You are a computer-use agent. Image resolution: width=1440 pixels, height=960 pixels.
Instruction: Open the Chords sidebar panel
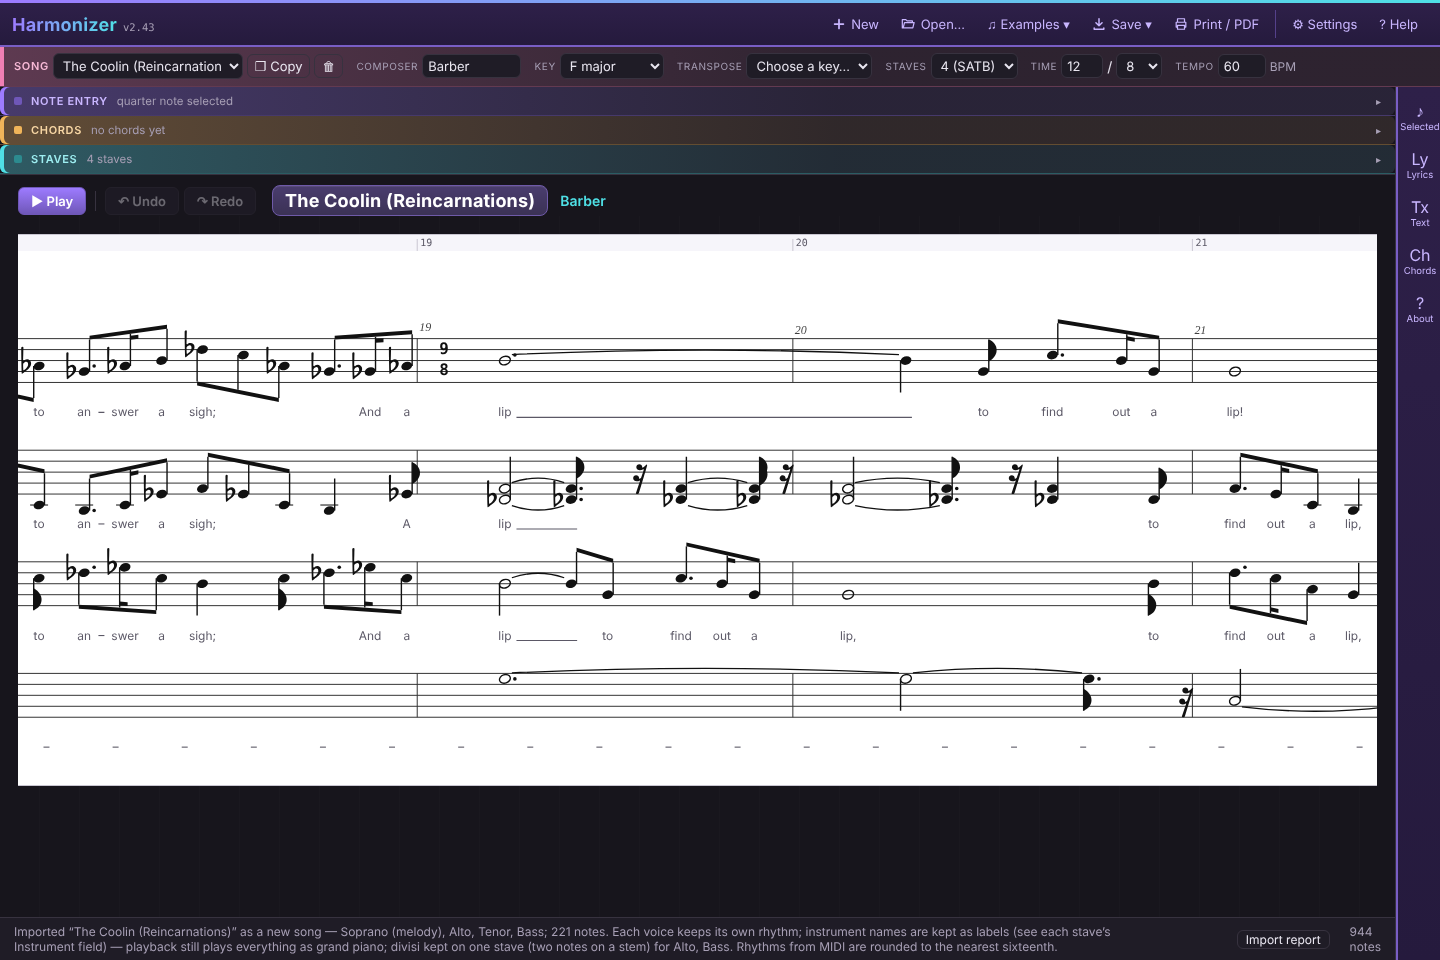(1419, 261)
